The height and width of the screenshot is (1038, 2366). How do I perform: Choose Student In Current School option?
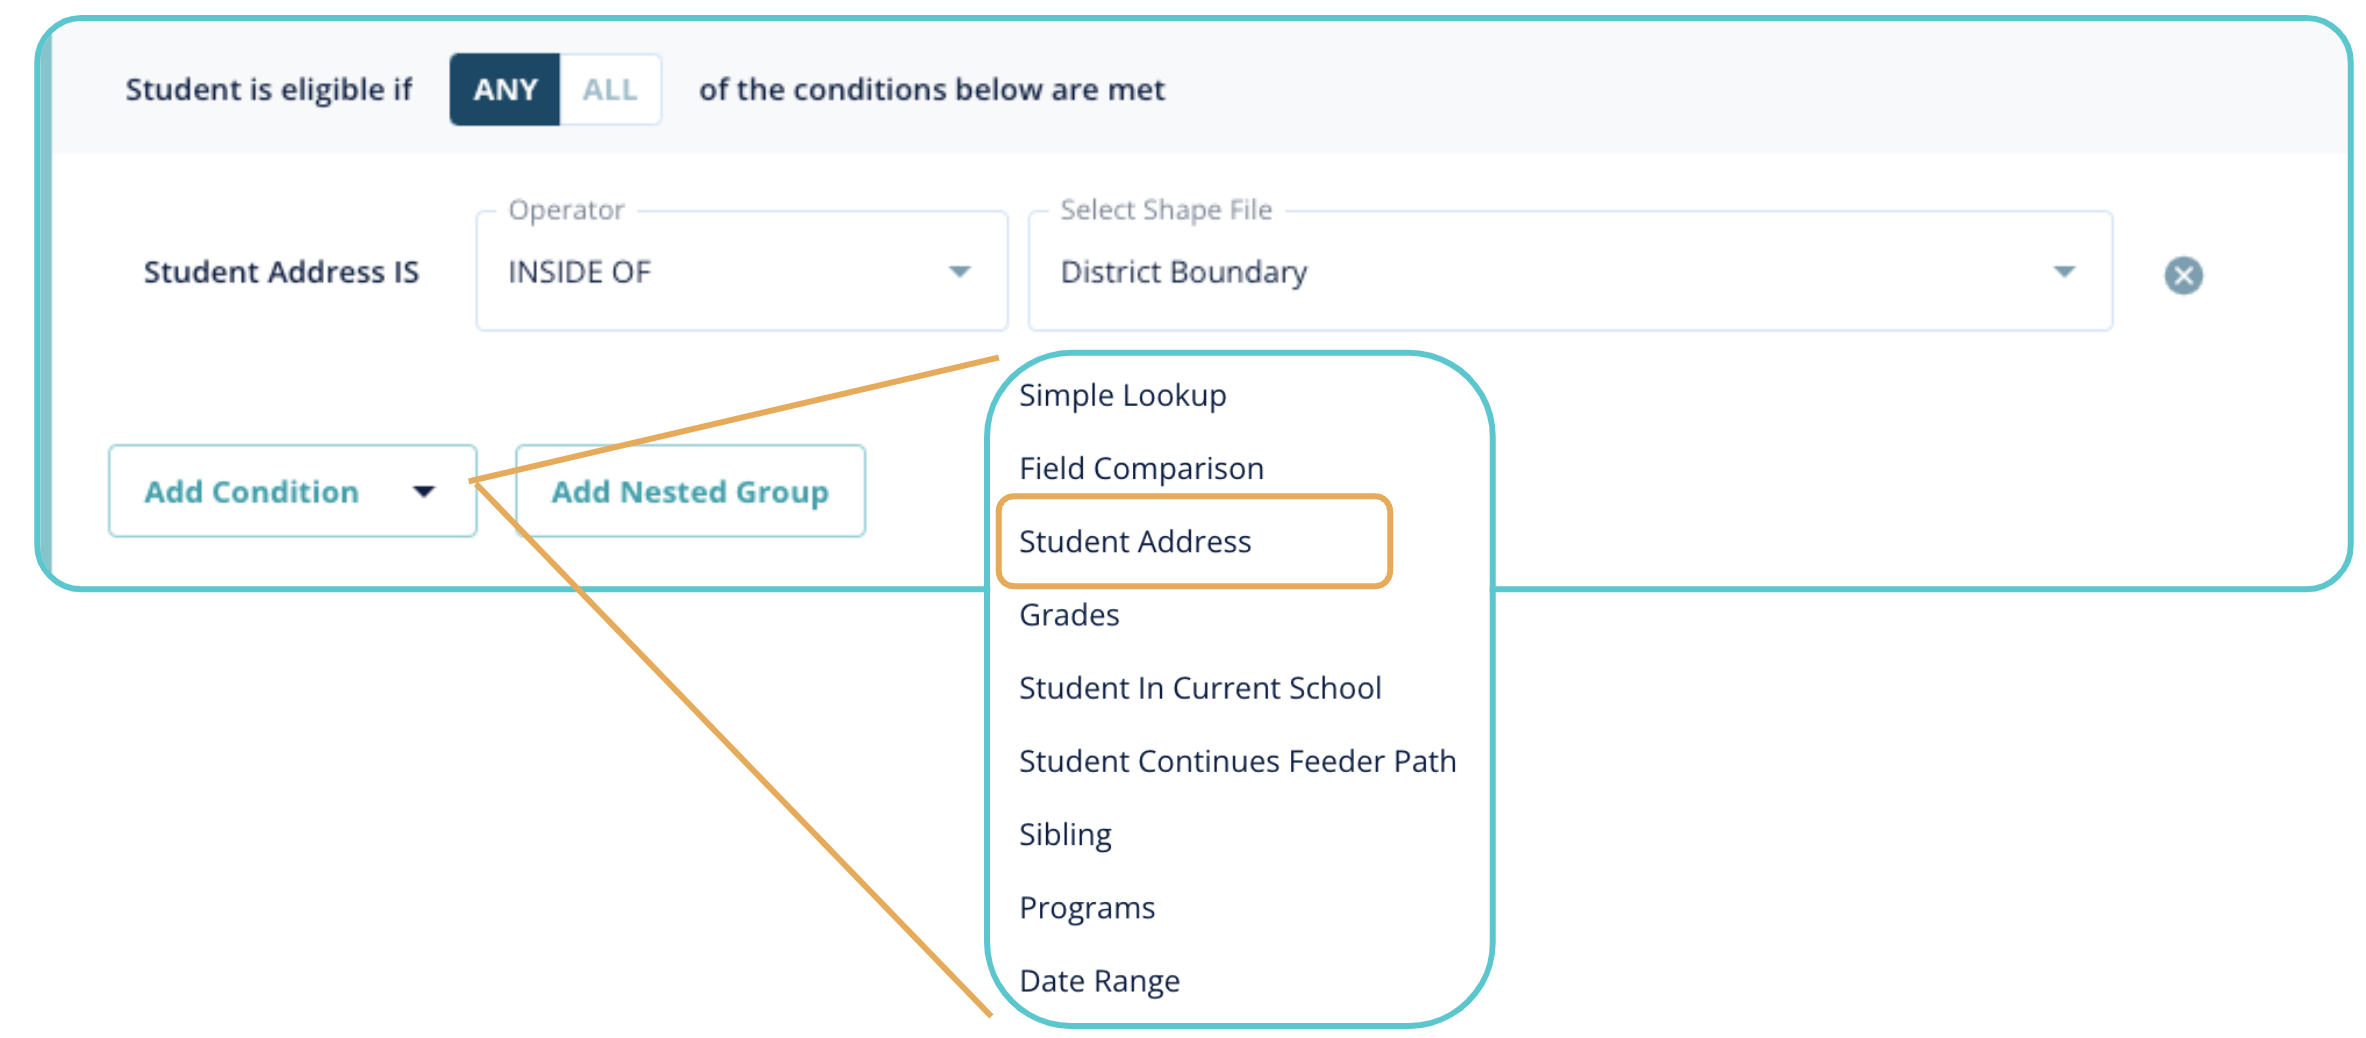click(1200, 688)
